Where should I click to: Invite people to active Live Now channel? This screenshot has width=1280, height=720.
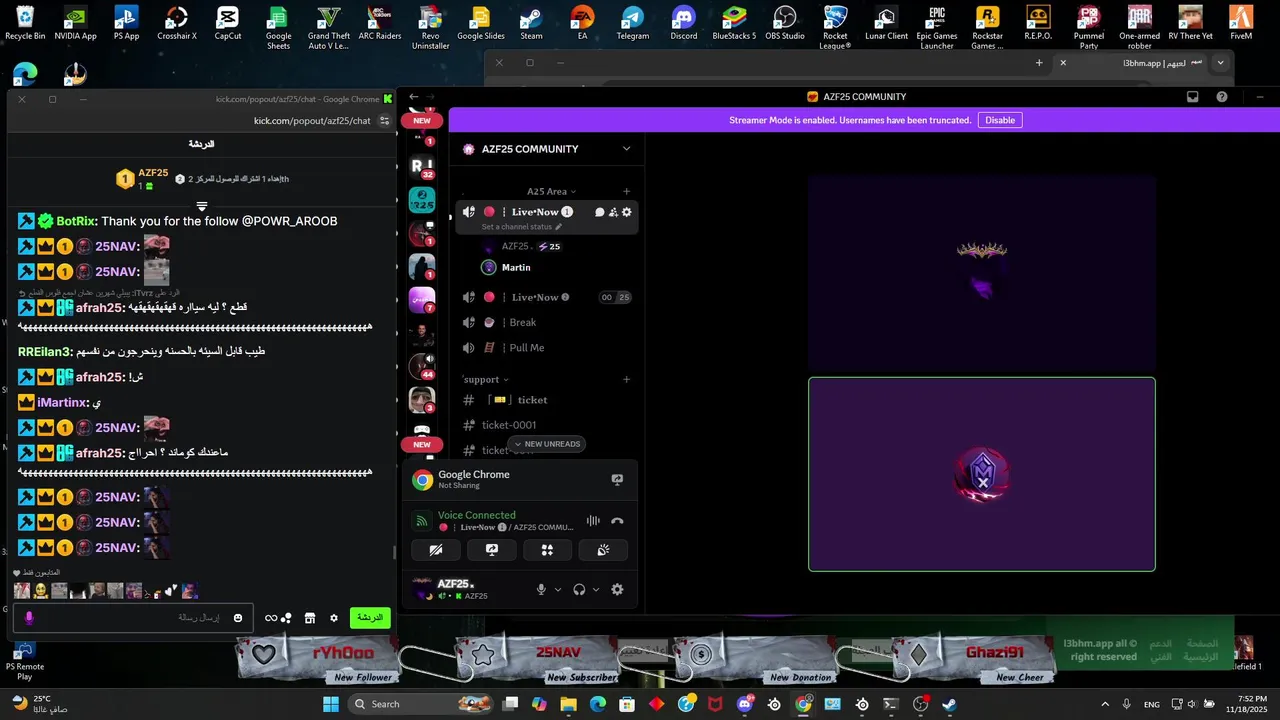point(613,212)
